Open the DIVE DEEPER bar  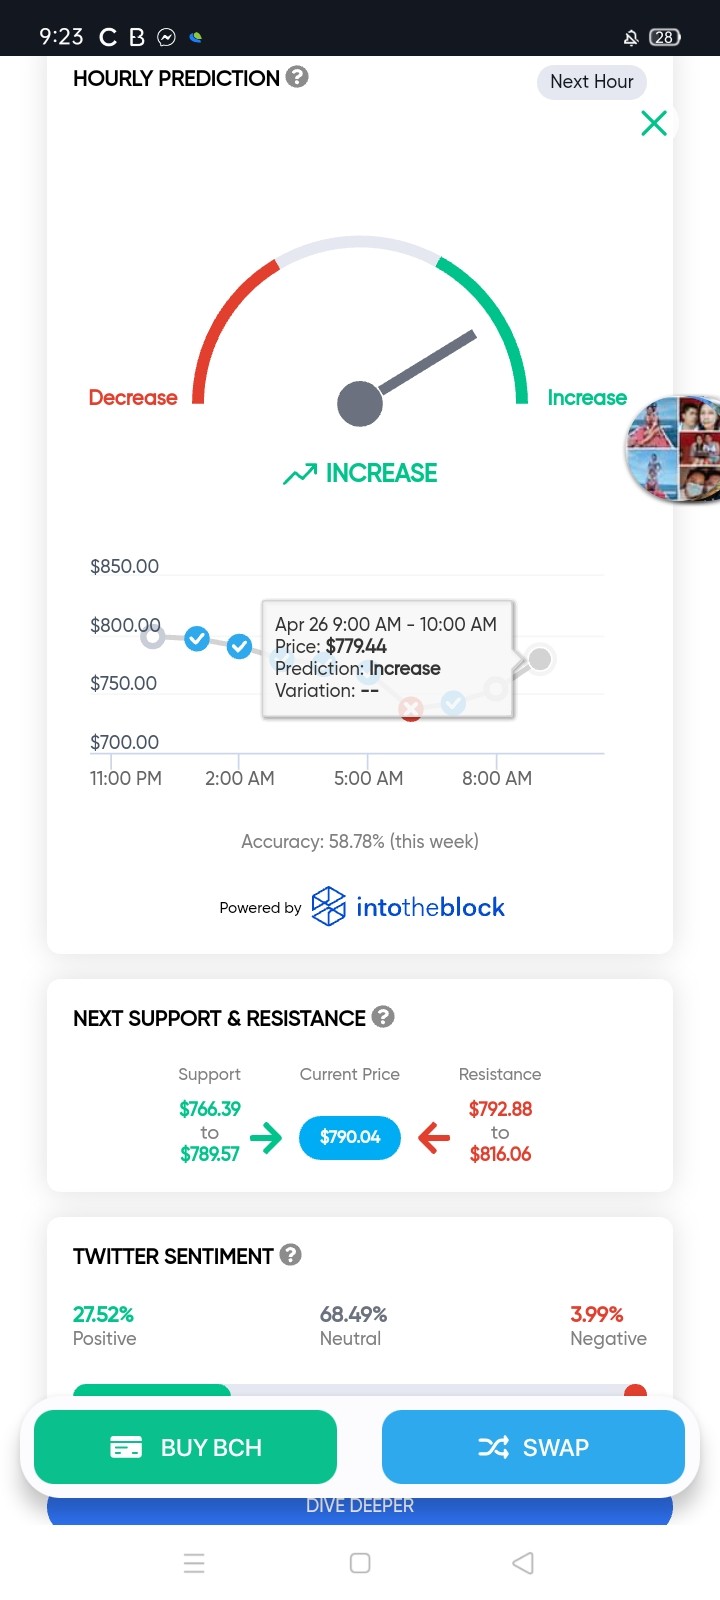[x=360, y=1506]
